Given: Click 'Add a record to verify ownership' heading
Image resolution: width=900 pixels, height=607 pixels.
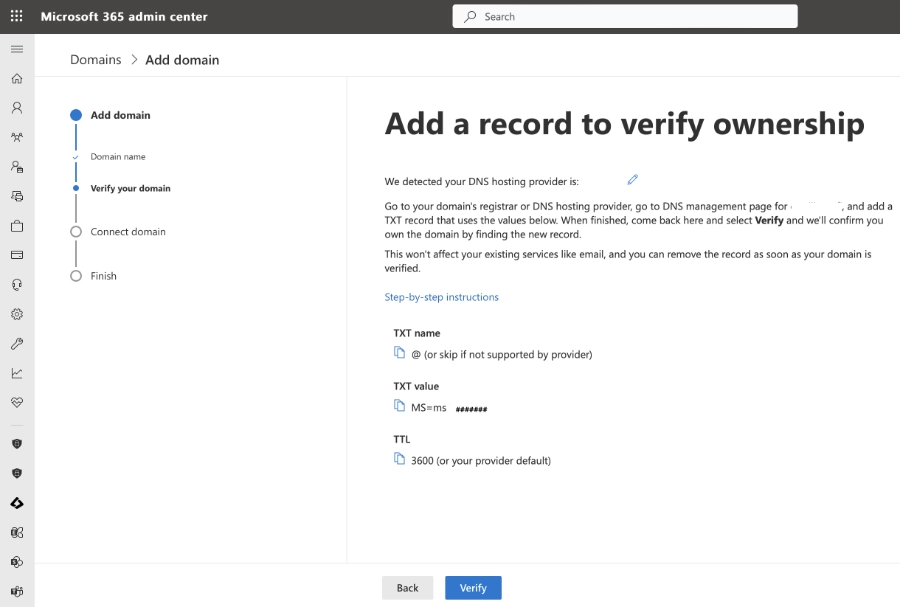Looking at the screenshot, I should [x=624, y=124].
